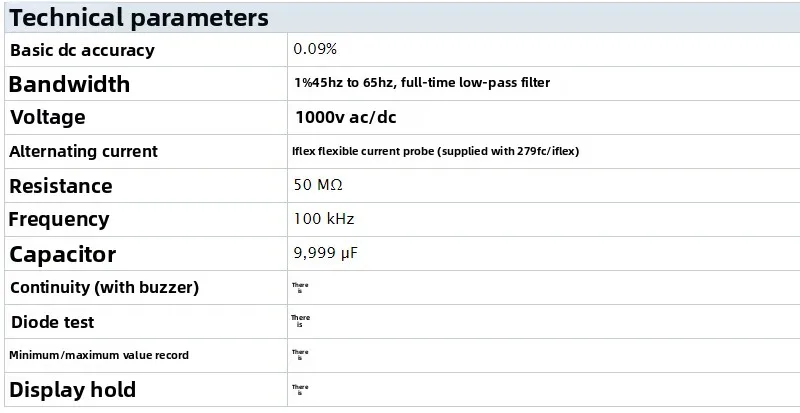800x413 pixels.
Task: Select the Minimum/maximum value record label
Action: 99,355
